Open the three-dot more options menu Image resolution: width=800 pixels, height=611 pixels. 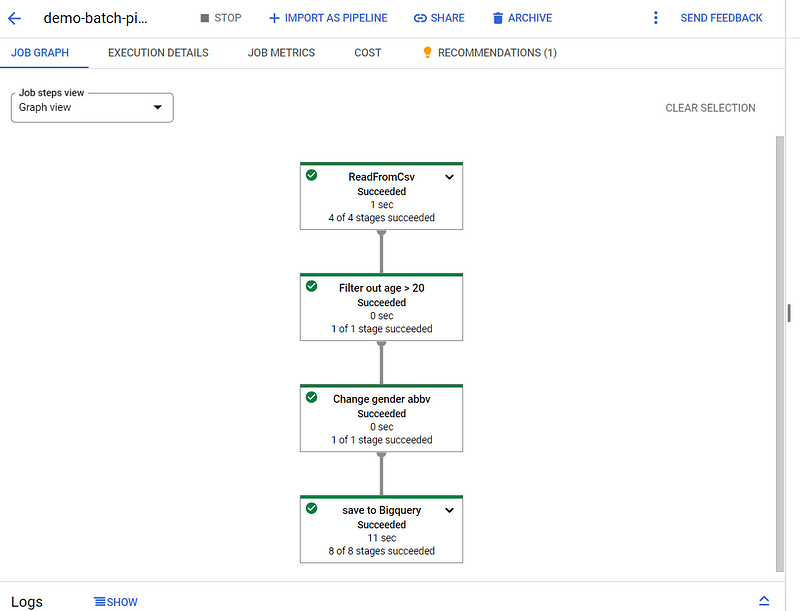(656, 18)
